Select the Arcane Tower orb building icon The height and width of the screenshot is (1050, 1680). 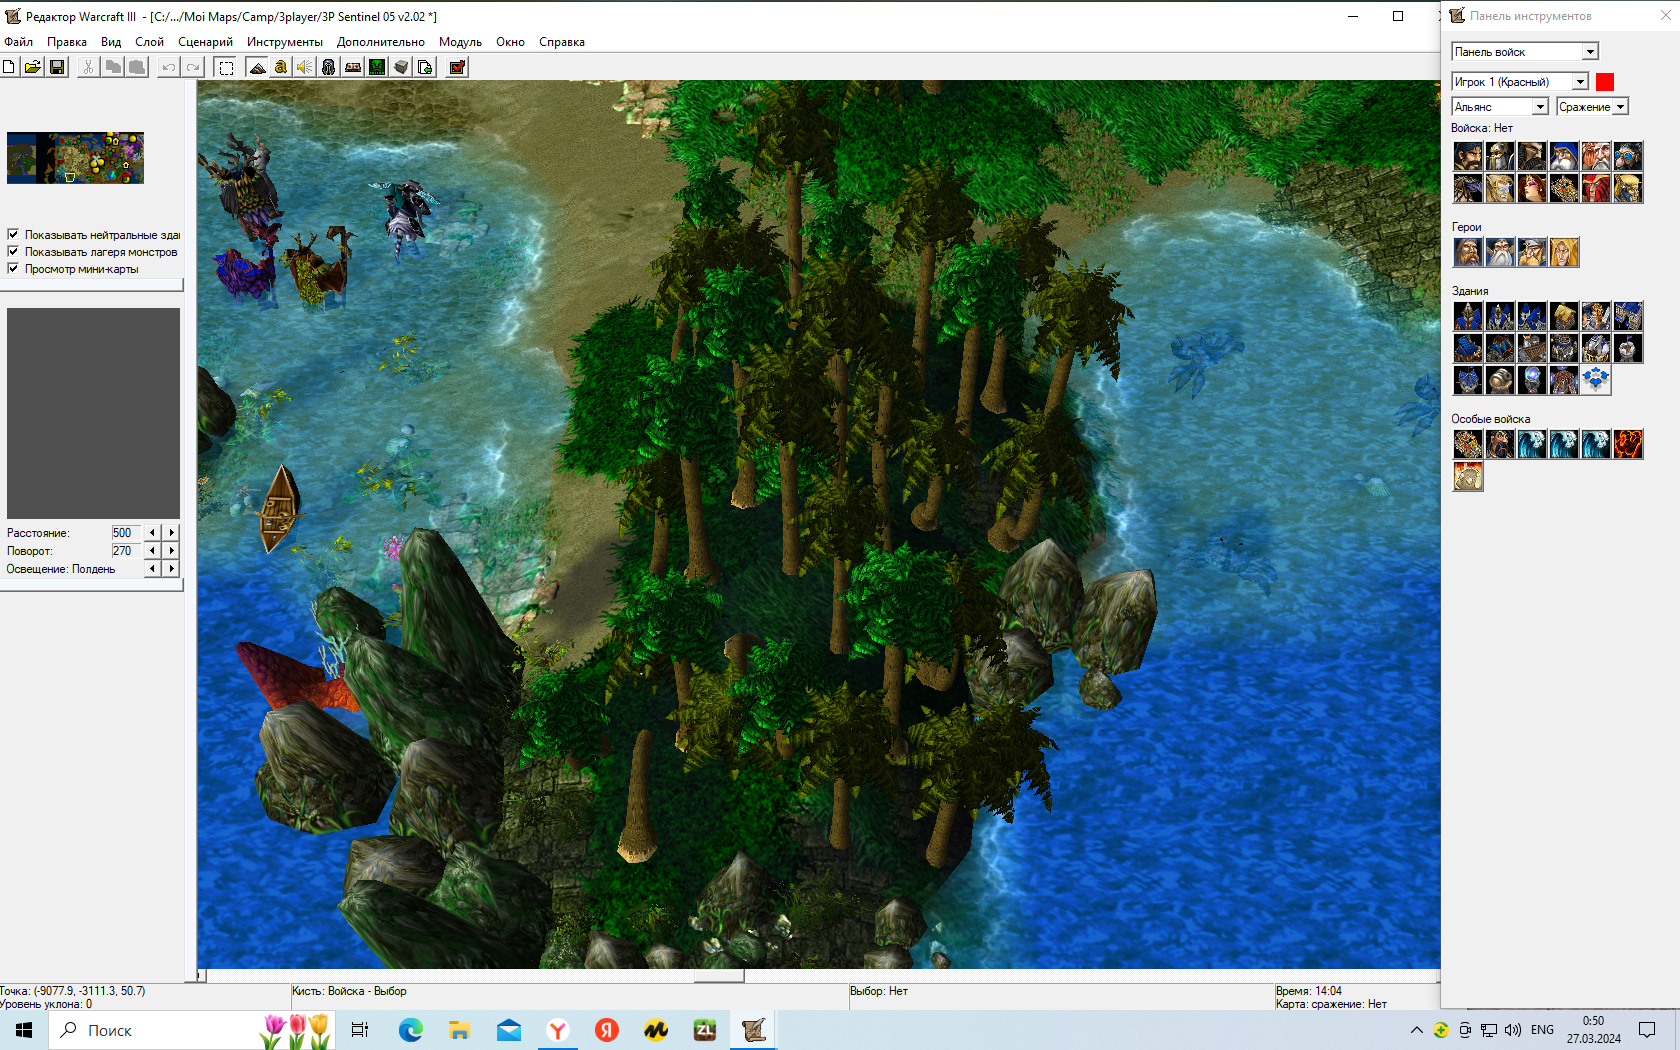point(1532,380)
